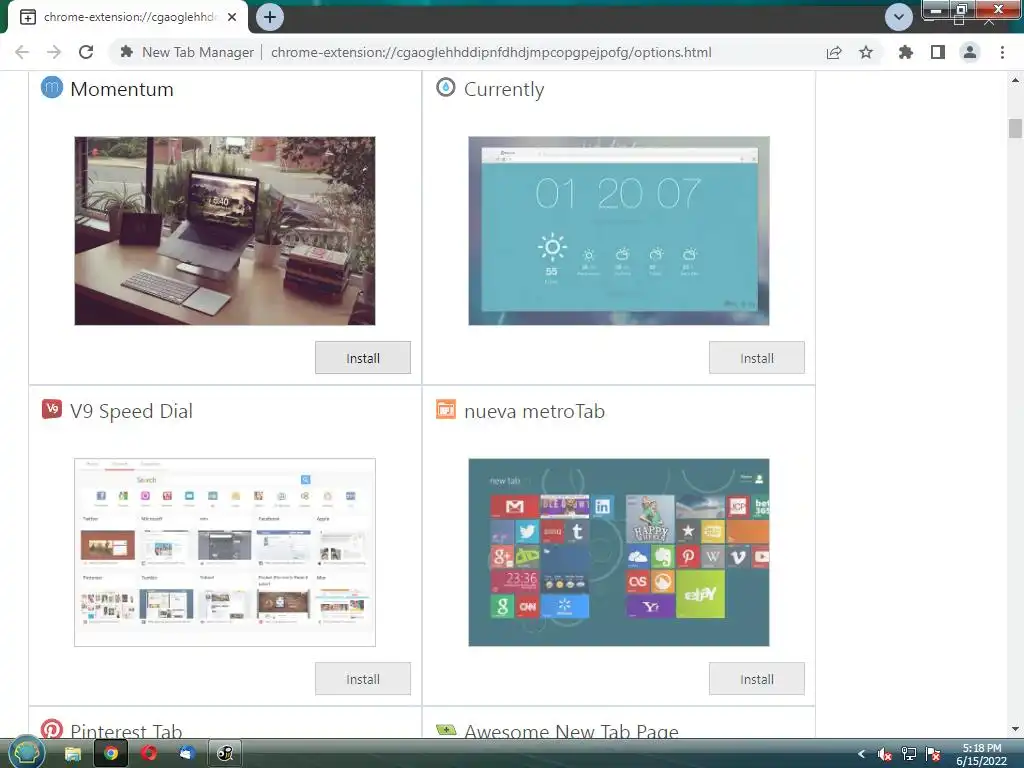The width and height of the screenshot is (1024, 768).
Task: Click the nueva metroTab heading text
Action: (534, 411)
